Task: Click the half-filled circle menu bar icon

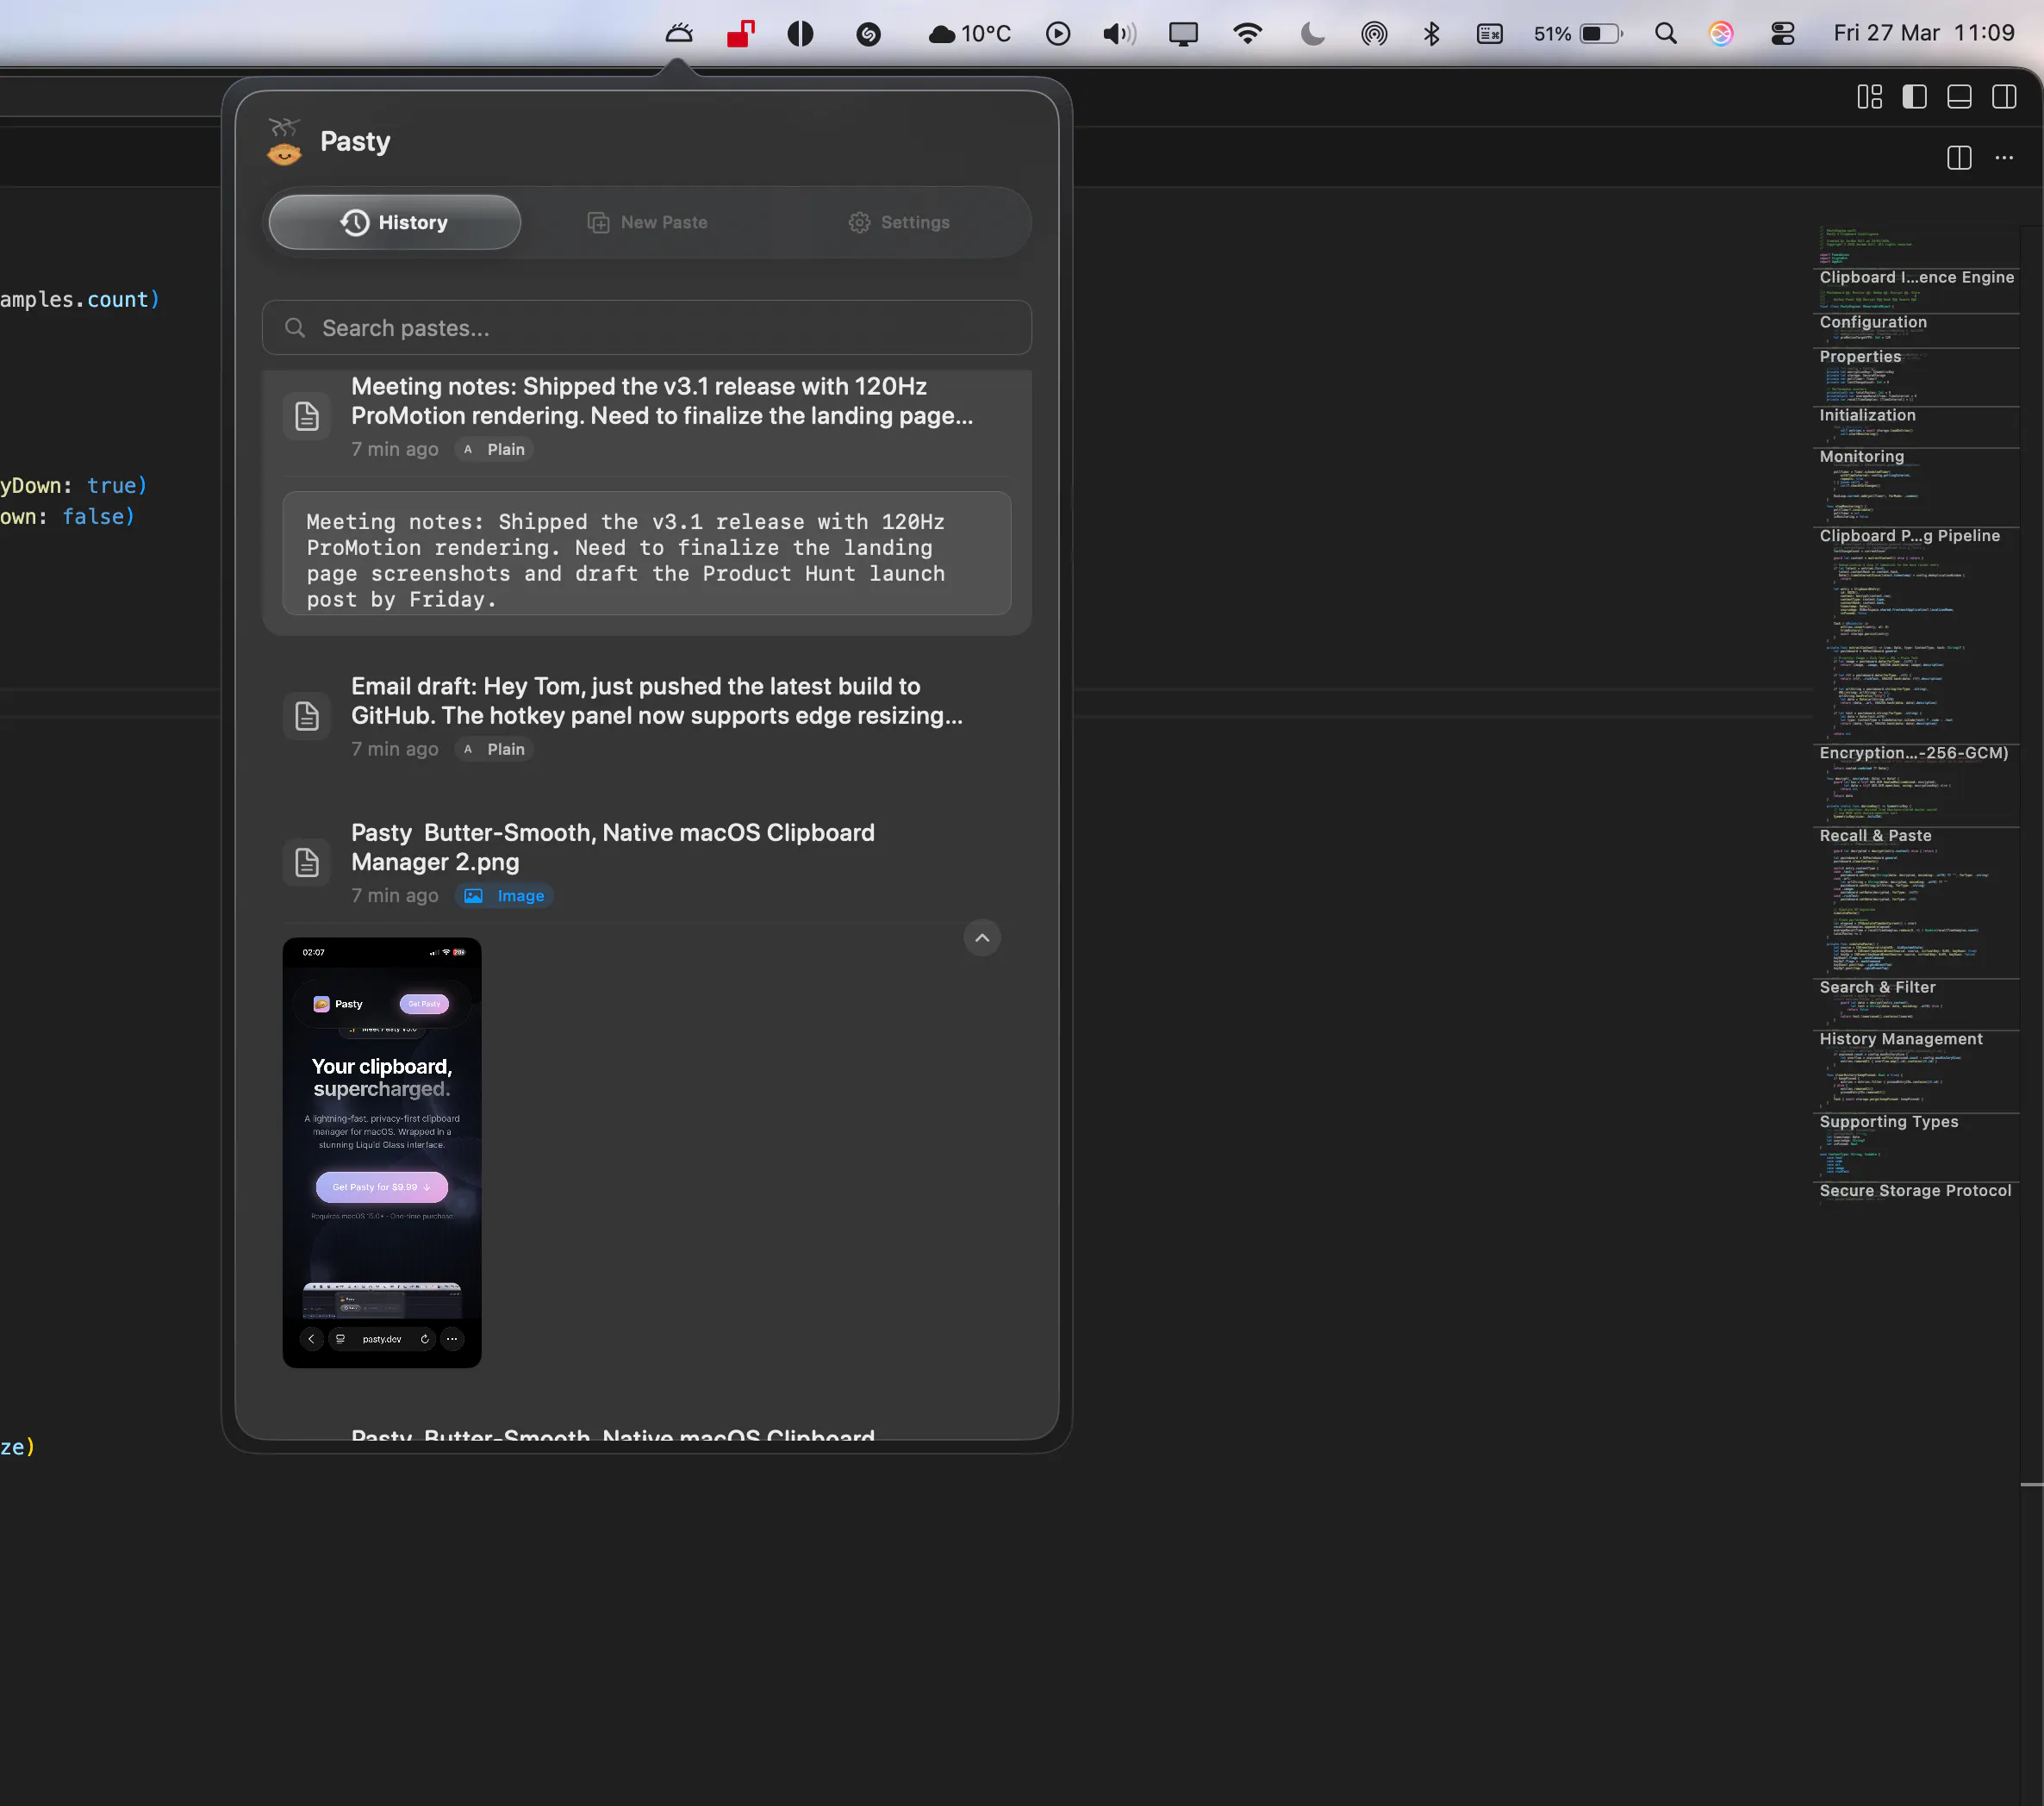Action: pos(800,34)
